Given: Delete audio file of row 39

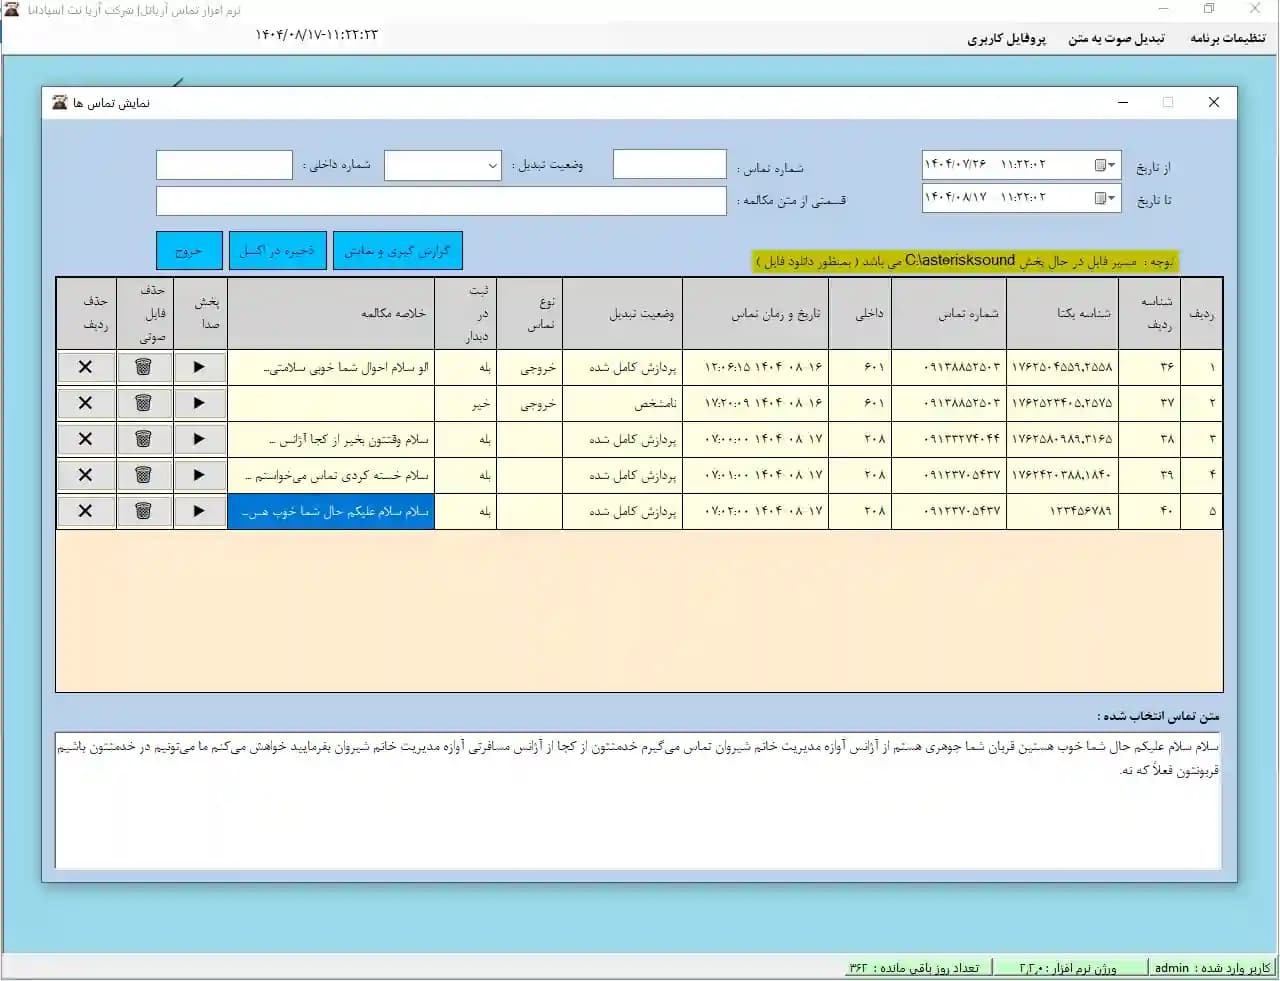Looking at the screenshot, I should pos(144,475).
